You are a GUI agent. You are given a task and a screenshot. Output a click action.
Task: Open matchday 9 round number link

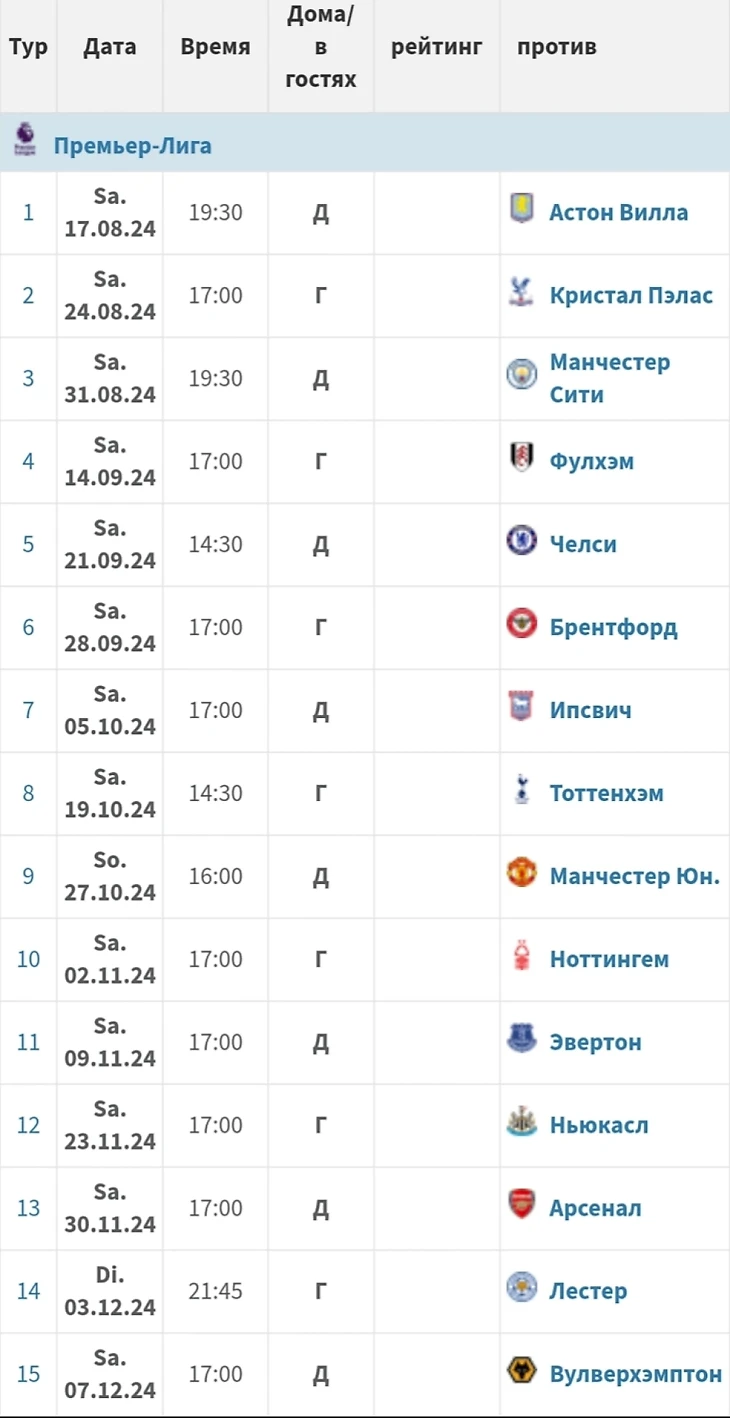28,876
